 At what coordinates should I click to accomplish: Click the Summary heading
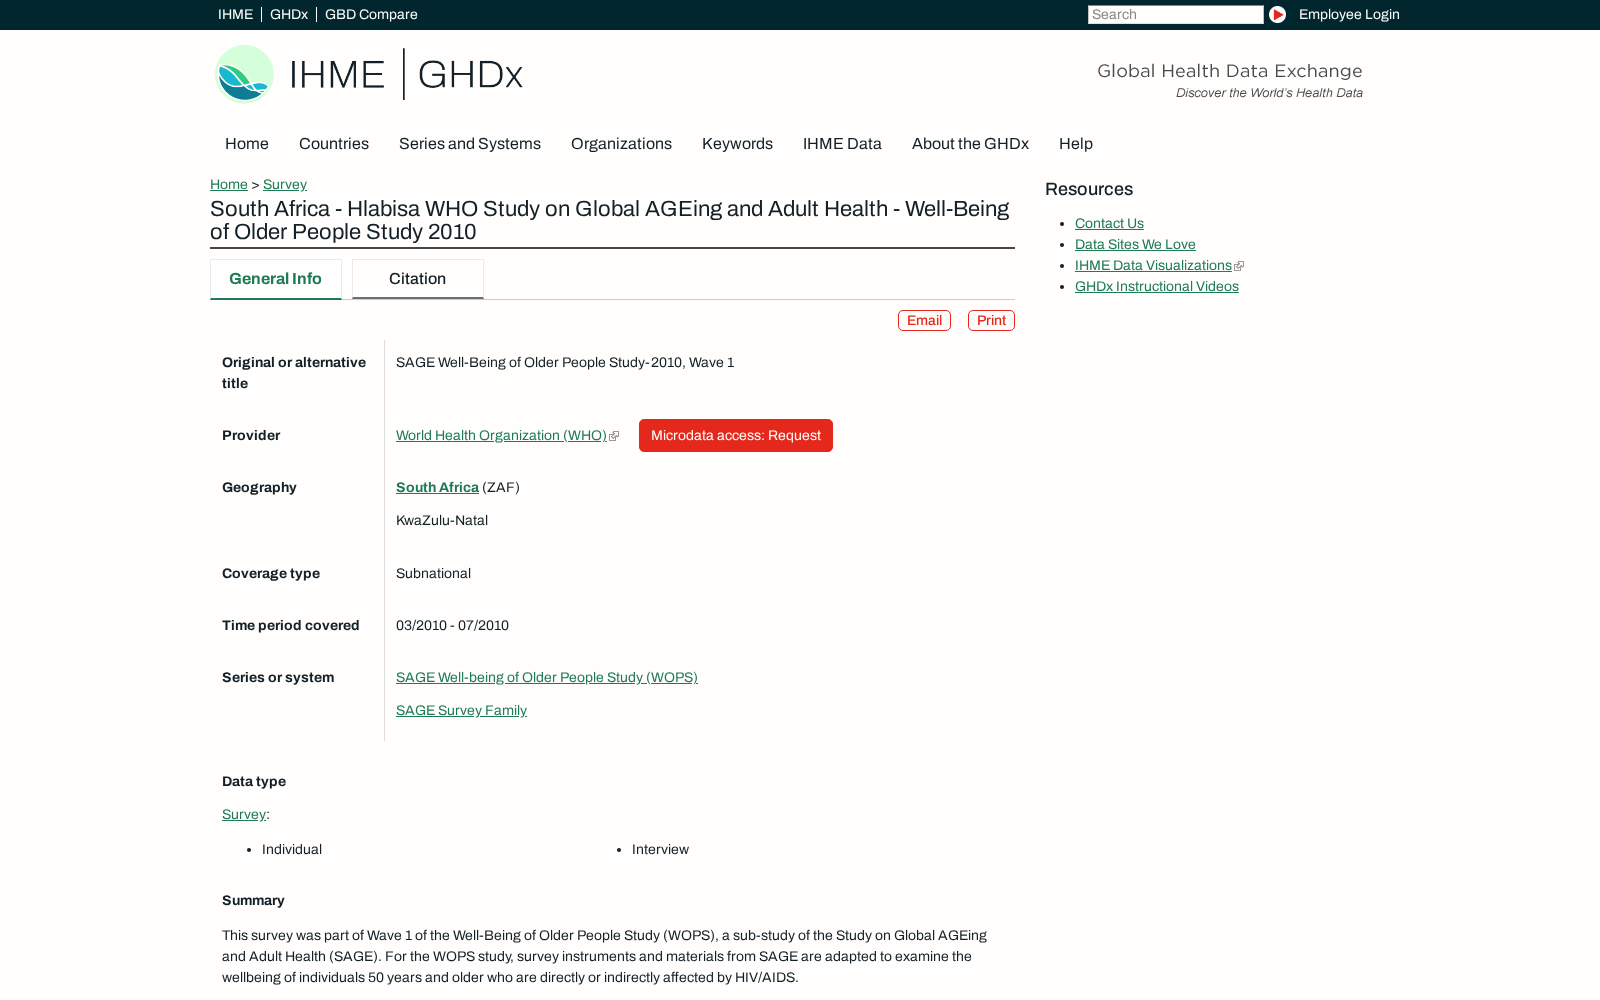click(x=253, y=900)
